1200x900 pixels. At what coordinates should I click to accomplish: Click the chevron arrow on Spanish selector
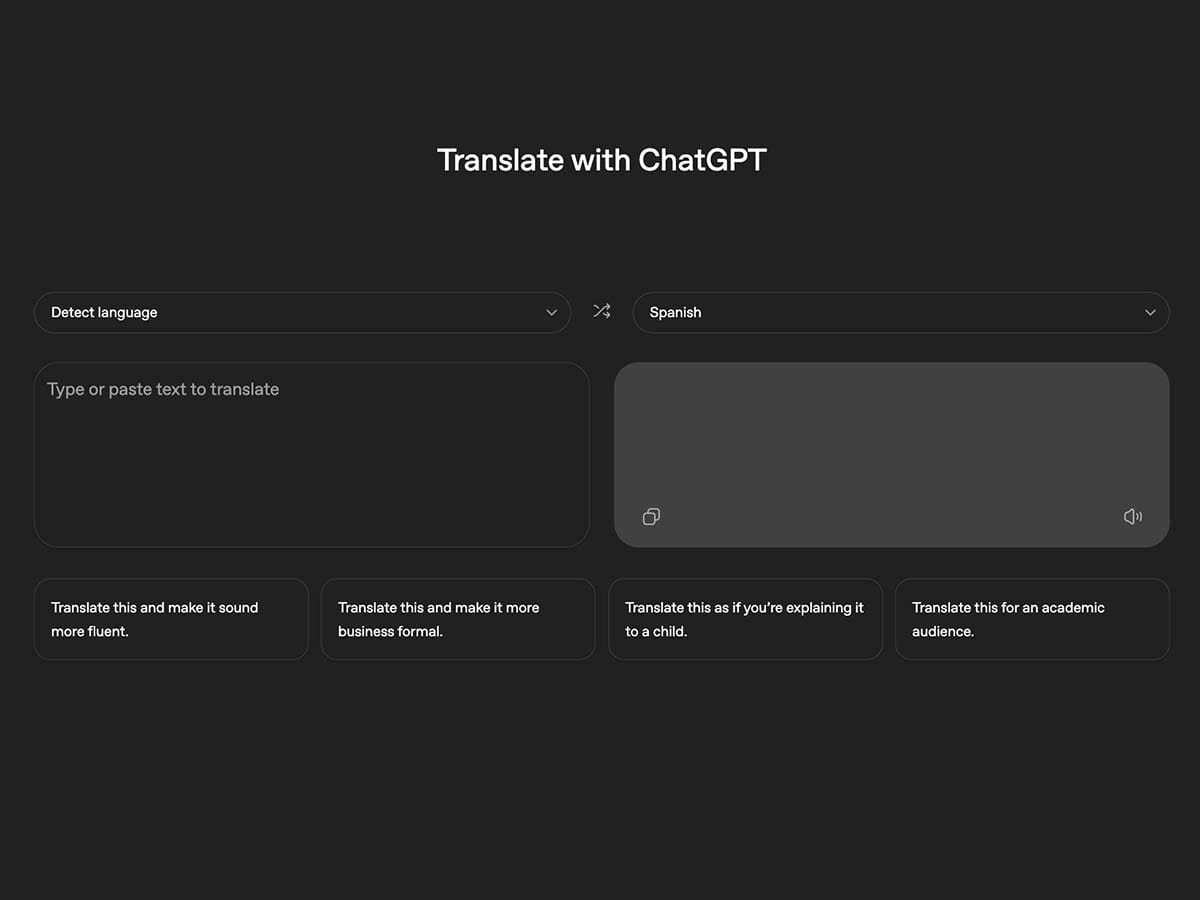click(1150, 313)
